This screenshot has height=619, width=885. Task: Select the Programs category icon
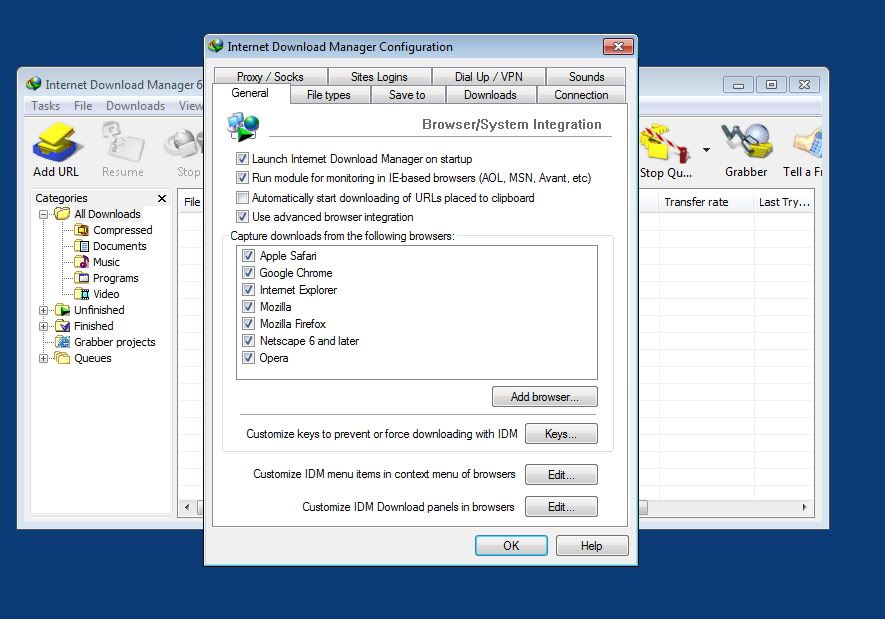tap(82, 278)
